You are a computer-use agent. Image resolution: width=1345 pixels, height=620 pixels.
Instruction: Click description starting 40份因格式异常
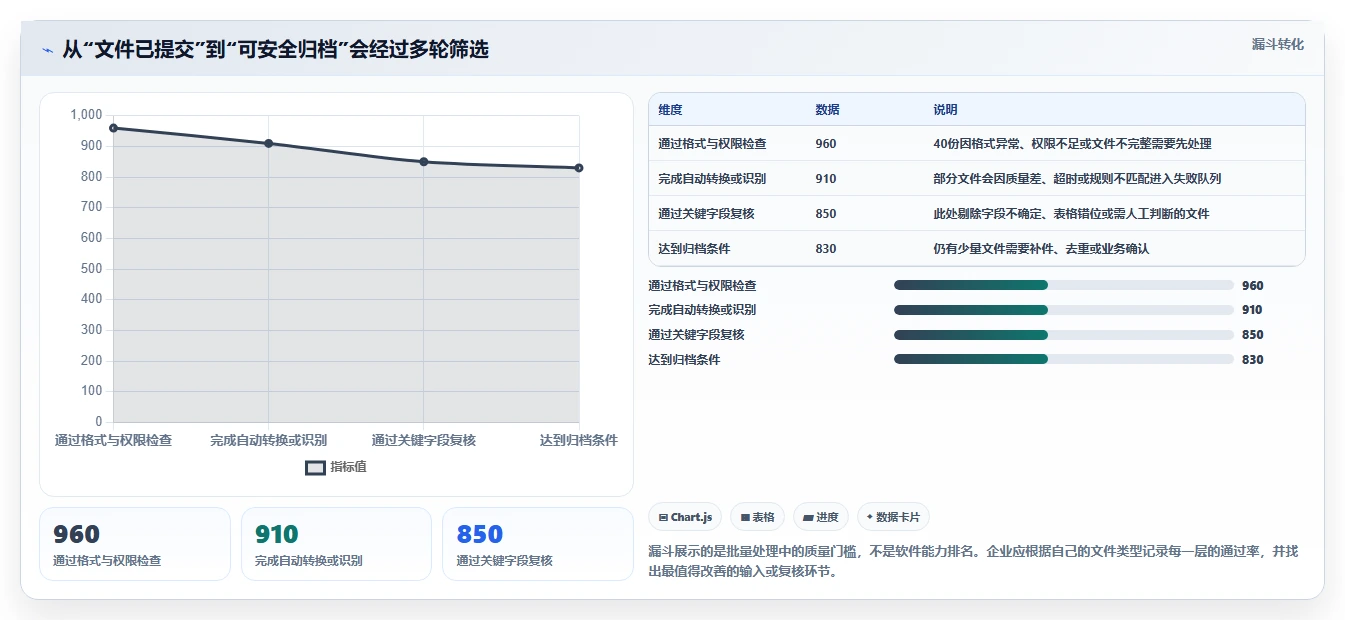[x=1072, y=144]
